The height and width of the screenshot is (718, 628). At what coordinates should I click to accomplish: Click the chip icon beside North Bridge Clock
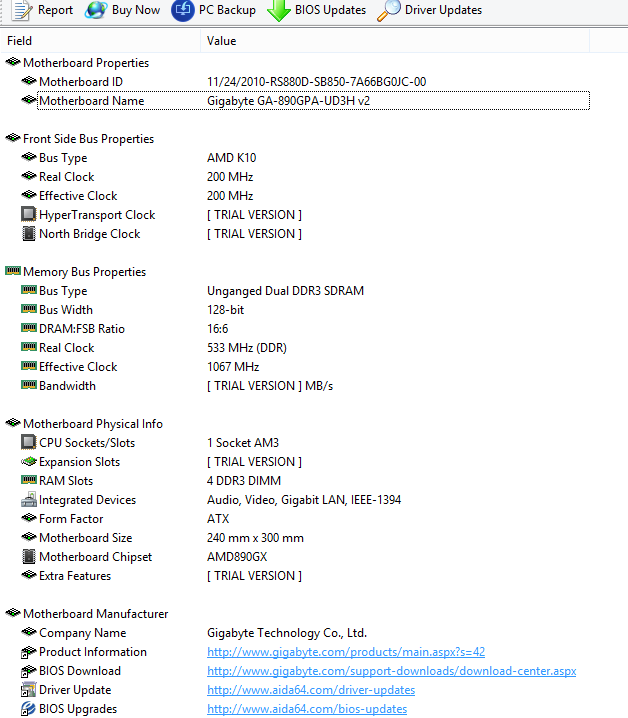[28, 234]
